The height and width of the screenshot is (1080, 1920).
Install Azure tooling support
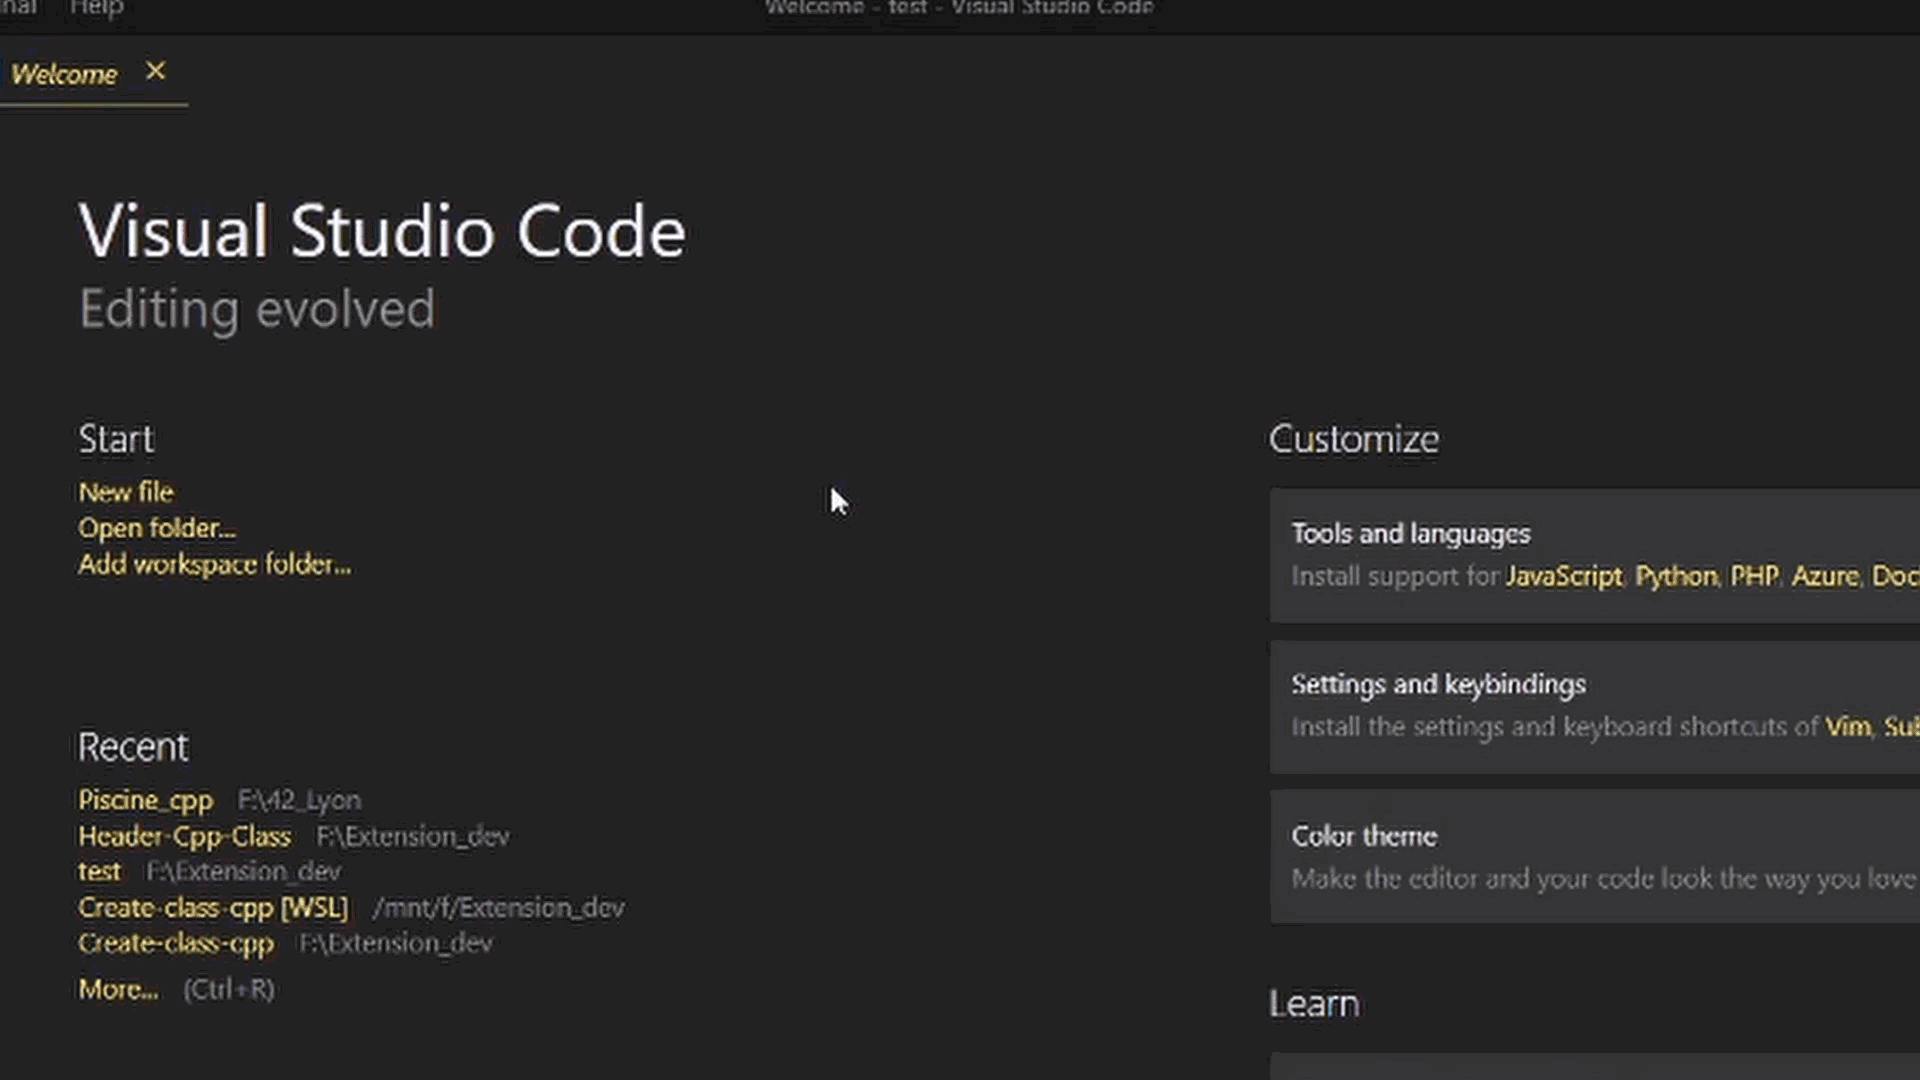pyautogui.click(x=1824, y=576)
